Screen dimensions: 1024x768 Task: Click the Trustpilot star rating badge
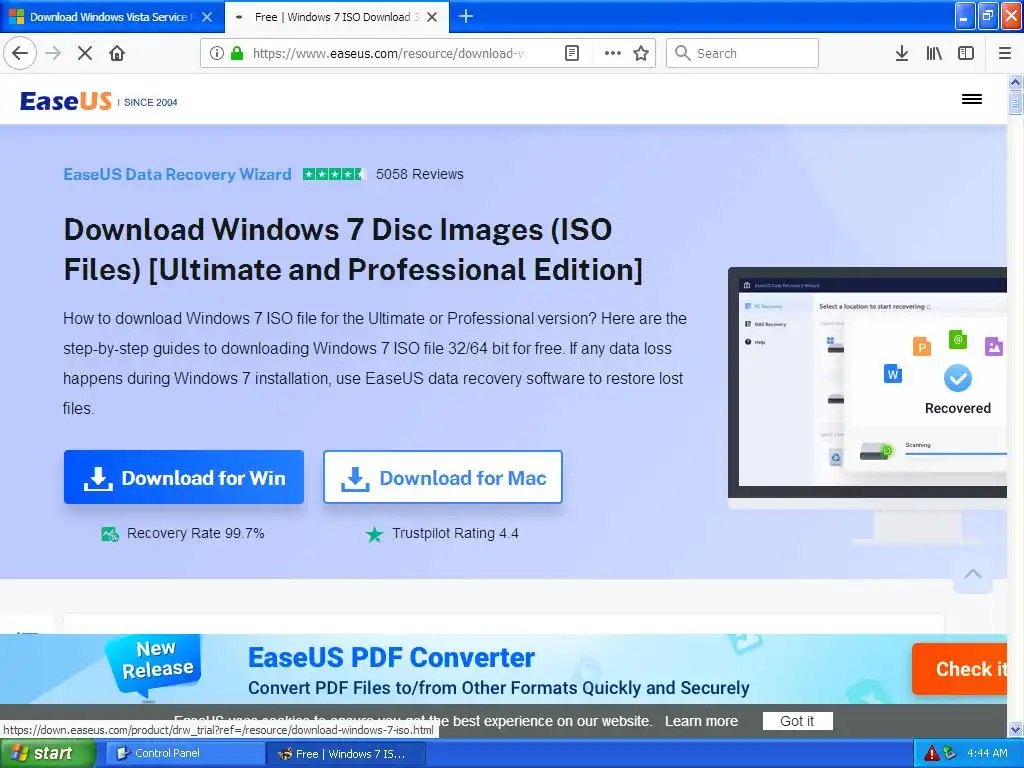[334, 174]
